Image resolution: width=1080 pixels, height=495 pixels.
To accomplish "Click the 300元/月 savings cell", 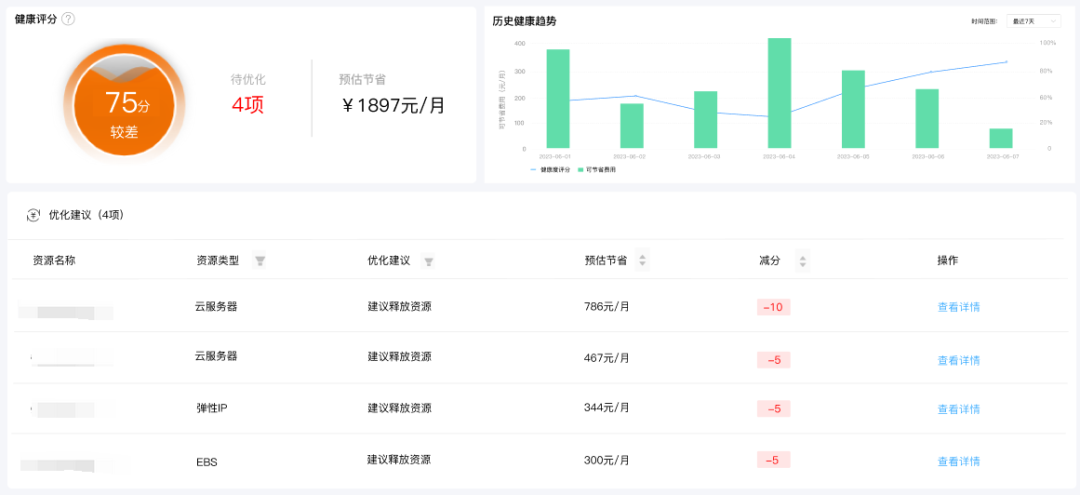I will pos(607,459).
